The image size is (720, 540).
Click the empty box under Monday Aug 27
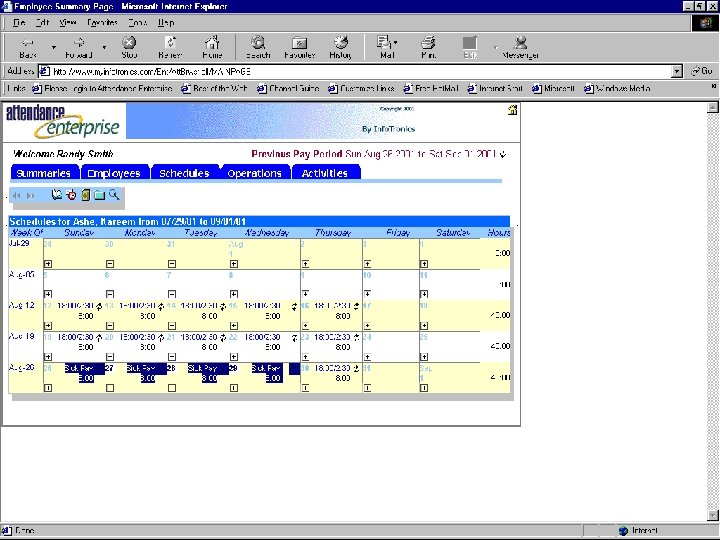coord(110,388)
